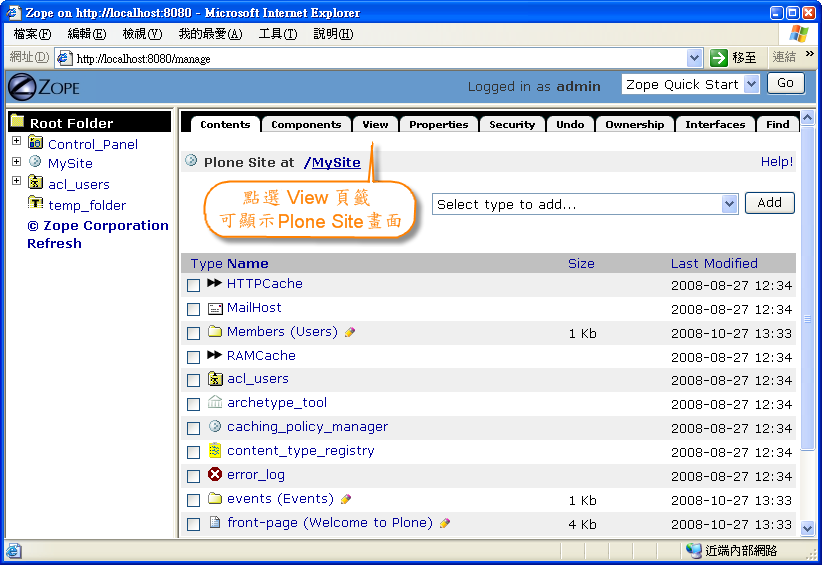822x565 pixels.
Task: Click the pencil edit icon beside events
Action: (345, 499)
